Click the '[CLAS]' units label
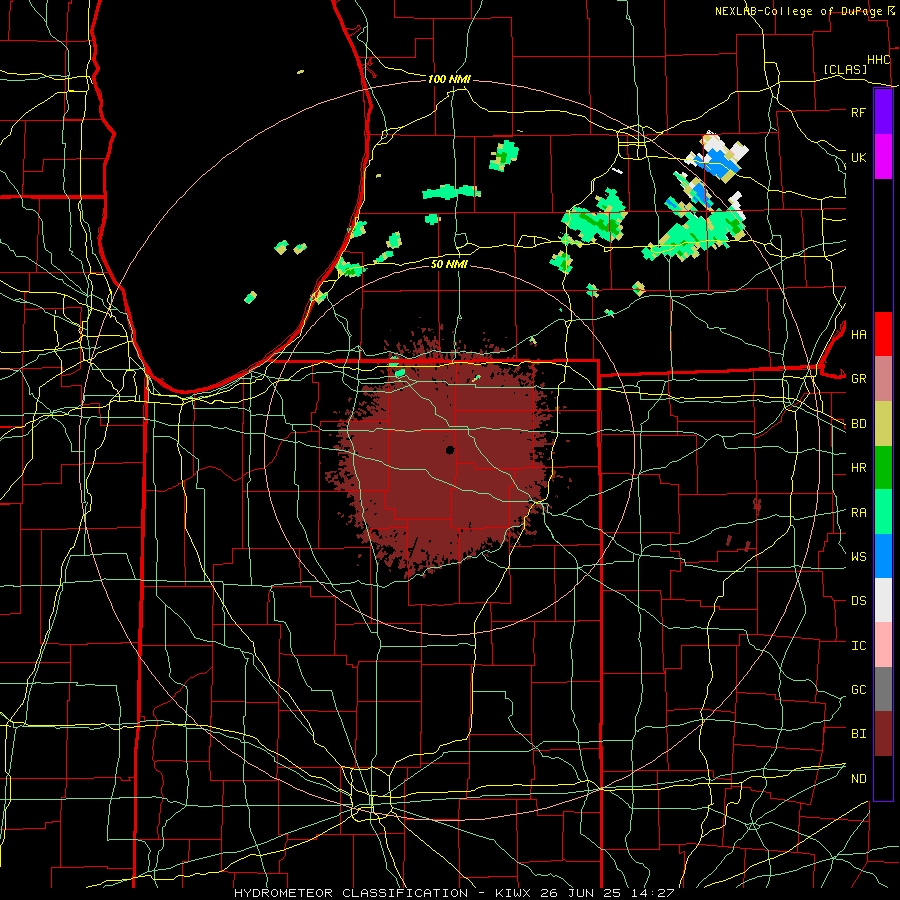Image resolution: width=900 pixels, height=900 pixels. click(x=845, y=69)
